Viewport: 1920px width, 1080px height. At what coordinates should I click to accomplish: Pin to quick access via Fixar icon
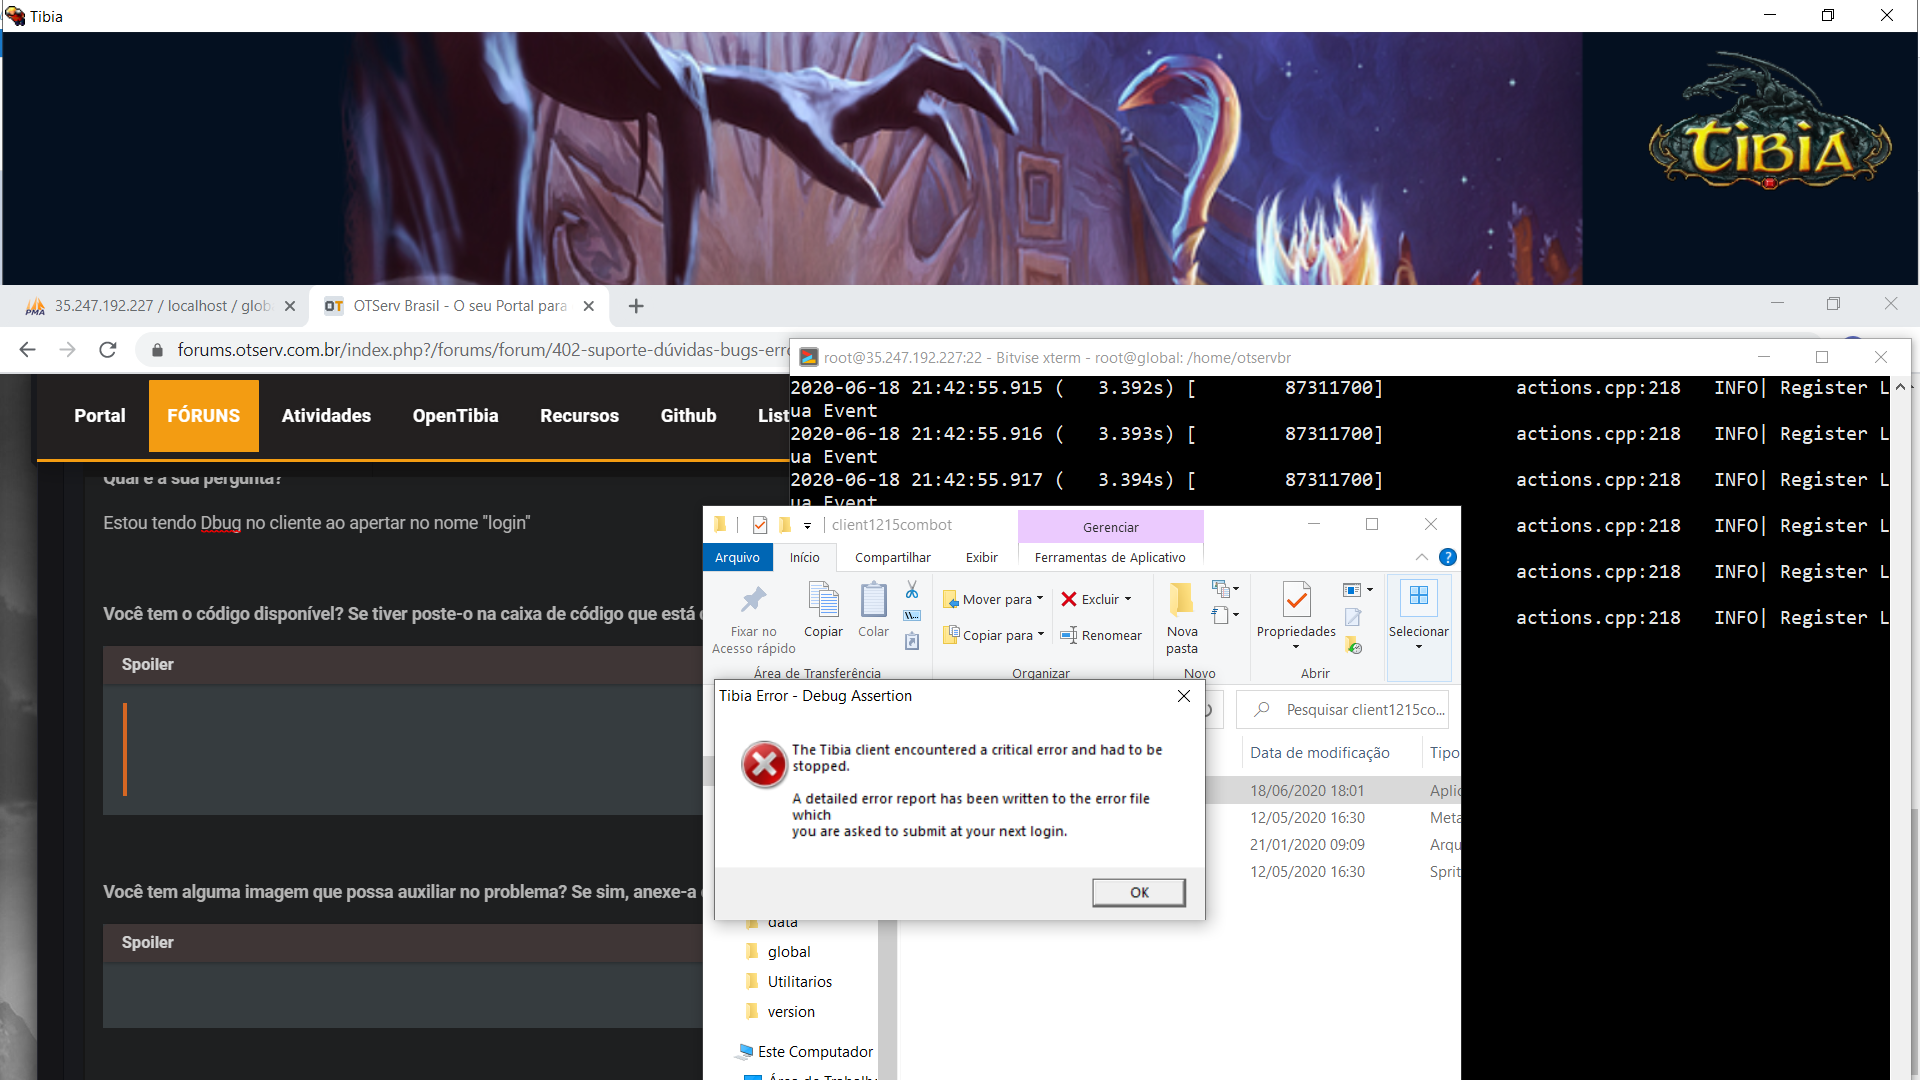pyautogui.click(x=753, y=599)
